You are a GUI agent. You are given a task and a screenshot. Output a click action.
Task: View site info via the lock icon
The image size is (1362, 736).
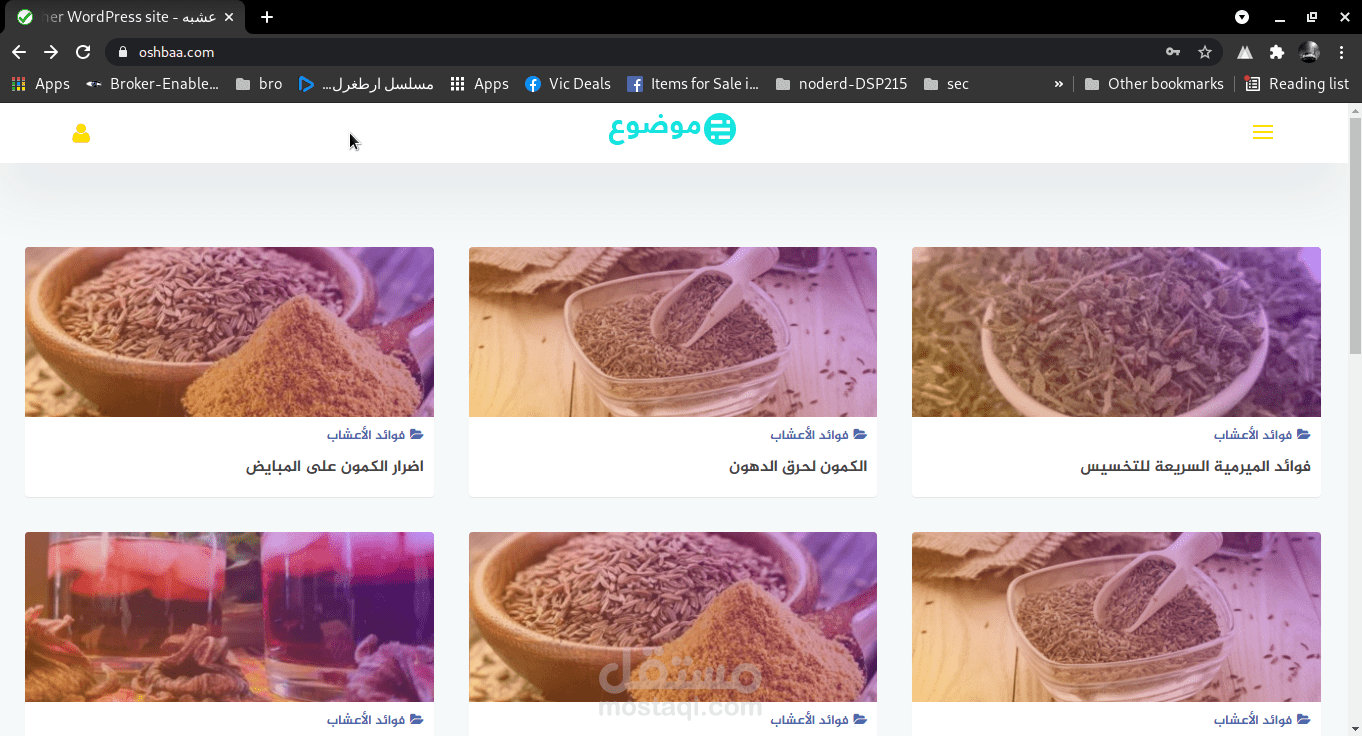pyautogui.click(x=124, y=52)
